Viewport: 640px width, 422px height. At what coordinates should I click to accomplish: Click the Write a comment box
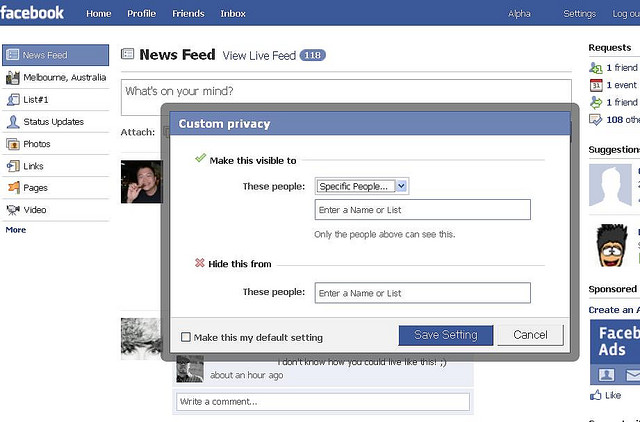322,402
